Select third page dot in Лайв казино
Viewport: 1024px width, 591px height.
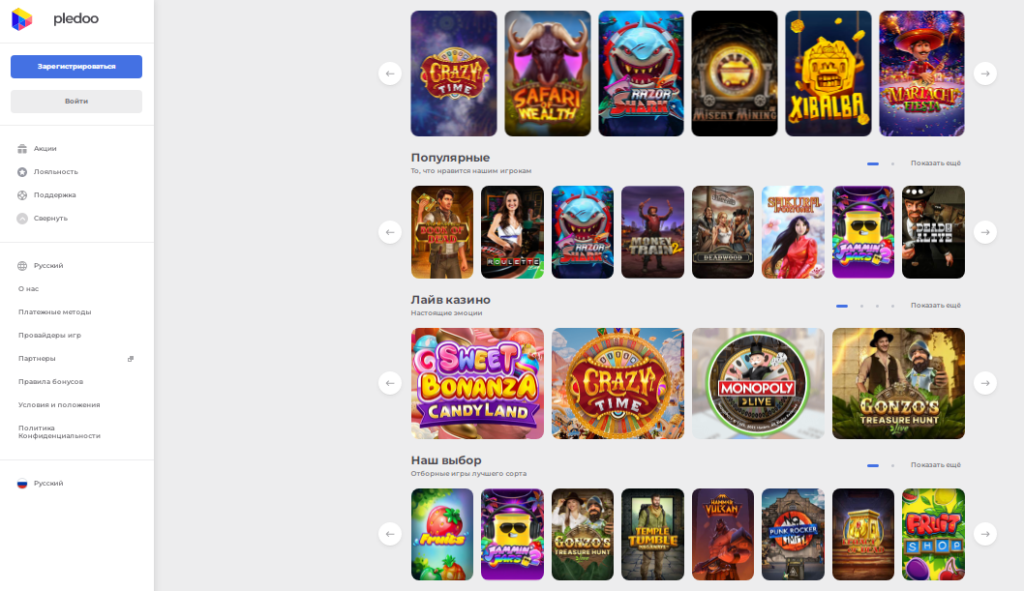click(x=877, y=306)
